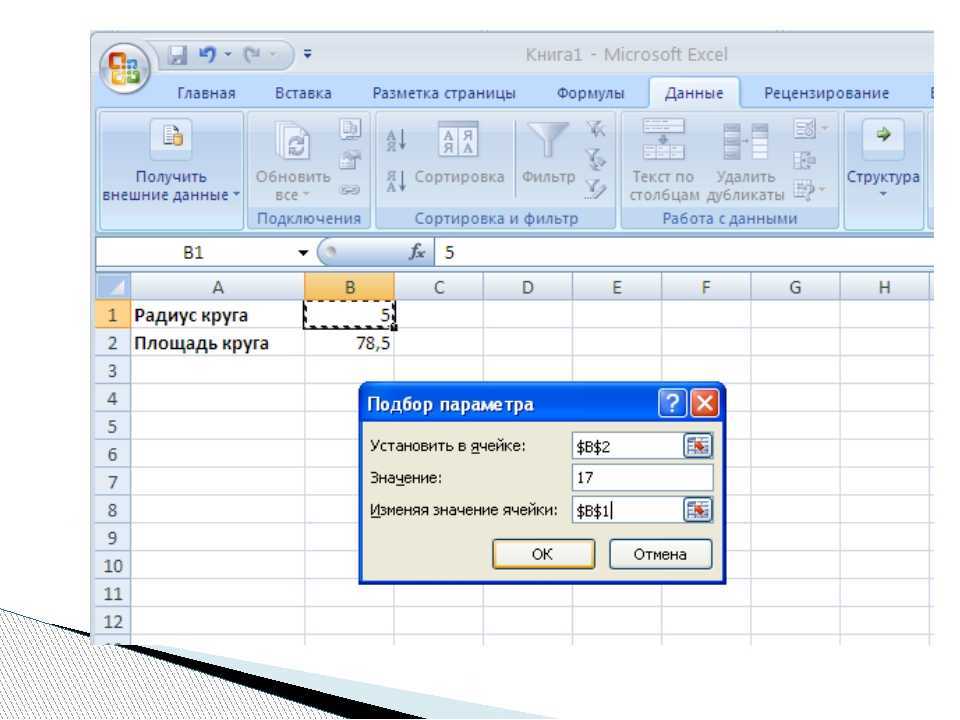Open the undo history dropdown arrow
The image size is (960, 720).
pos(228,54)
